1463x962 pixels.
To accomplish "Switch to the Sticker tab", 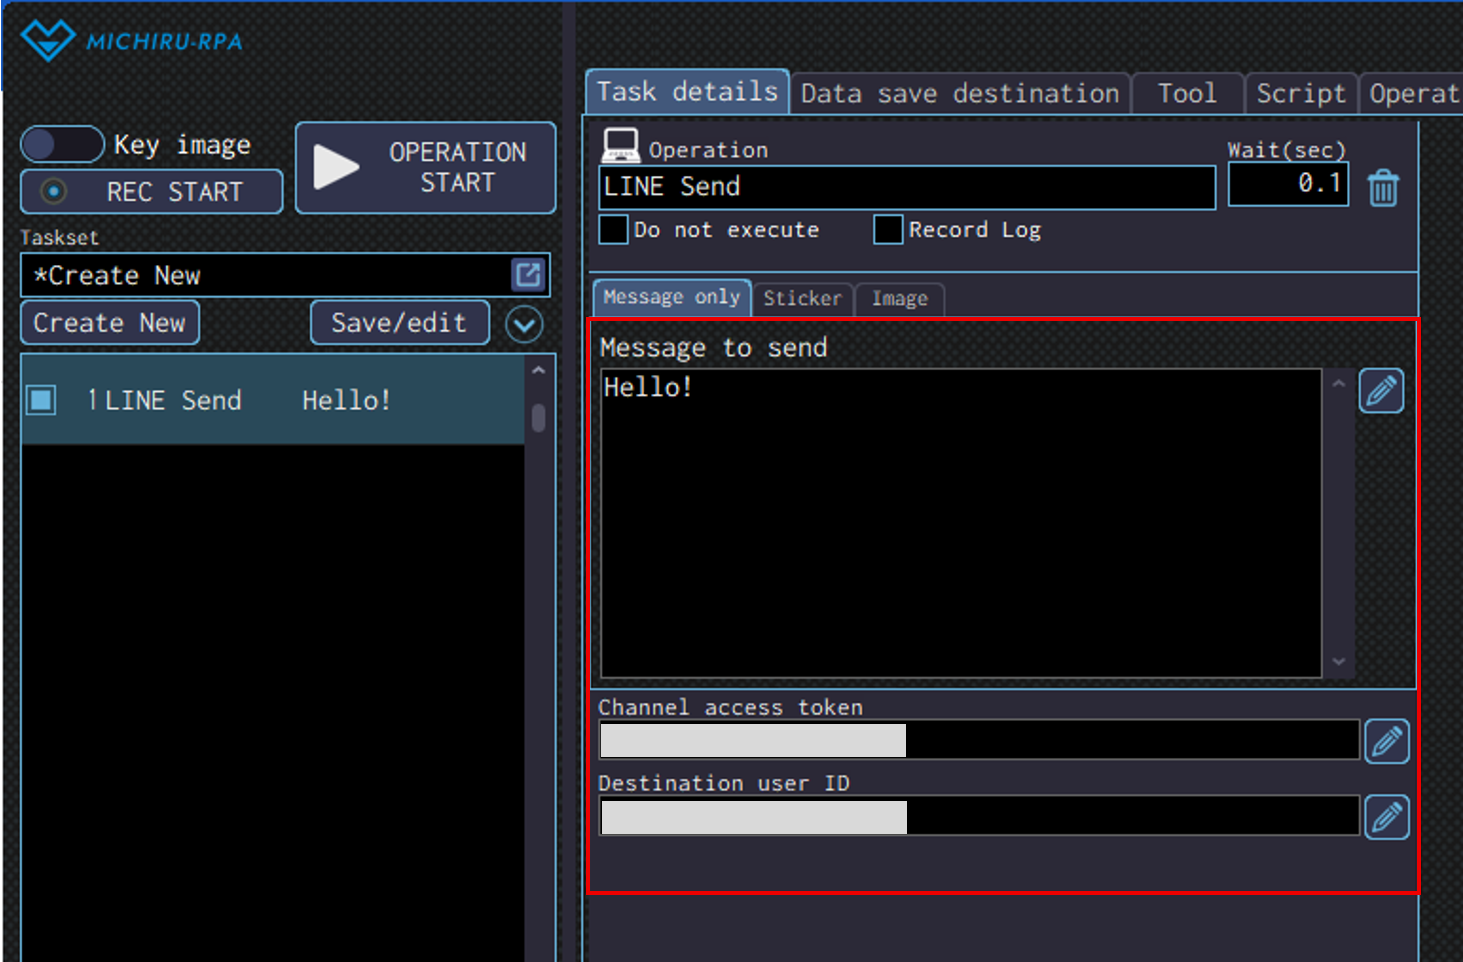I will click(802, 299).
